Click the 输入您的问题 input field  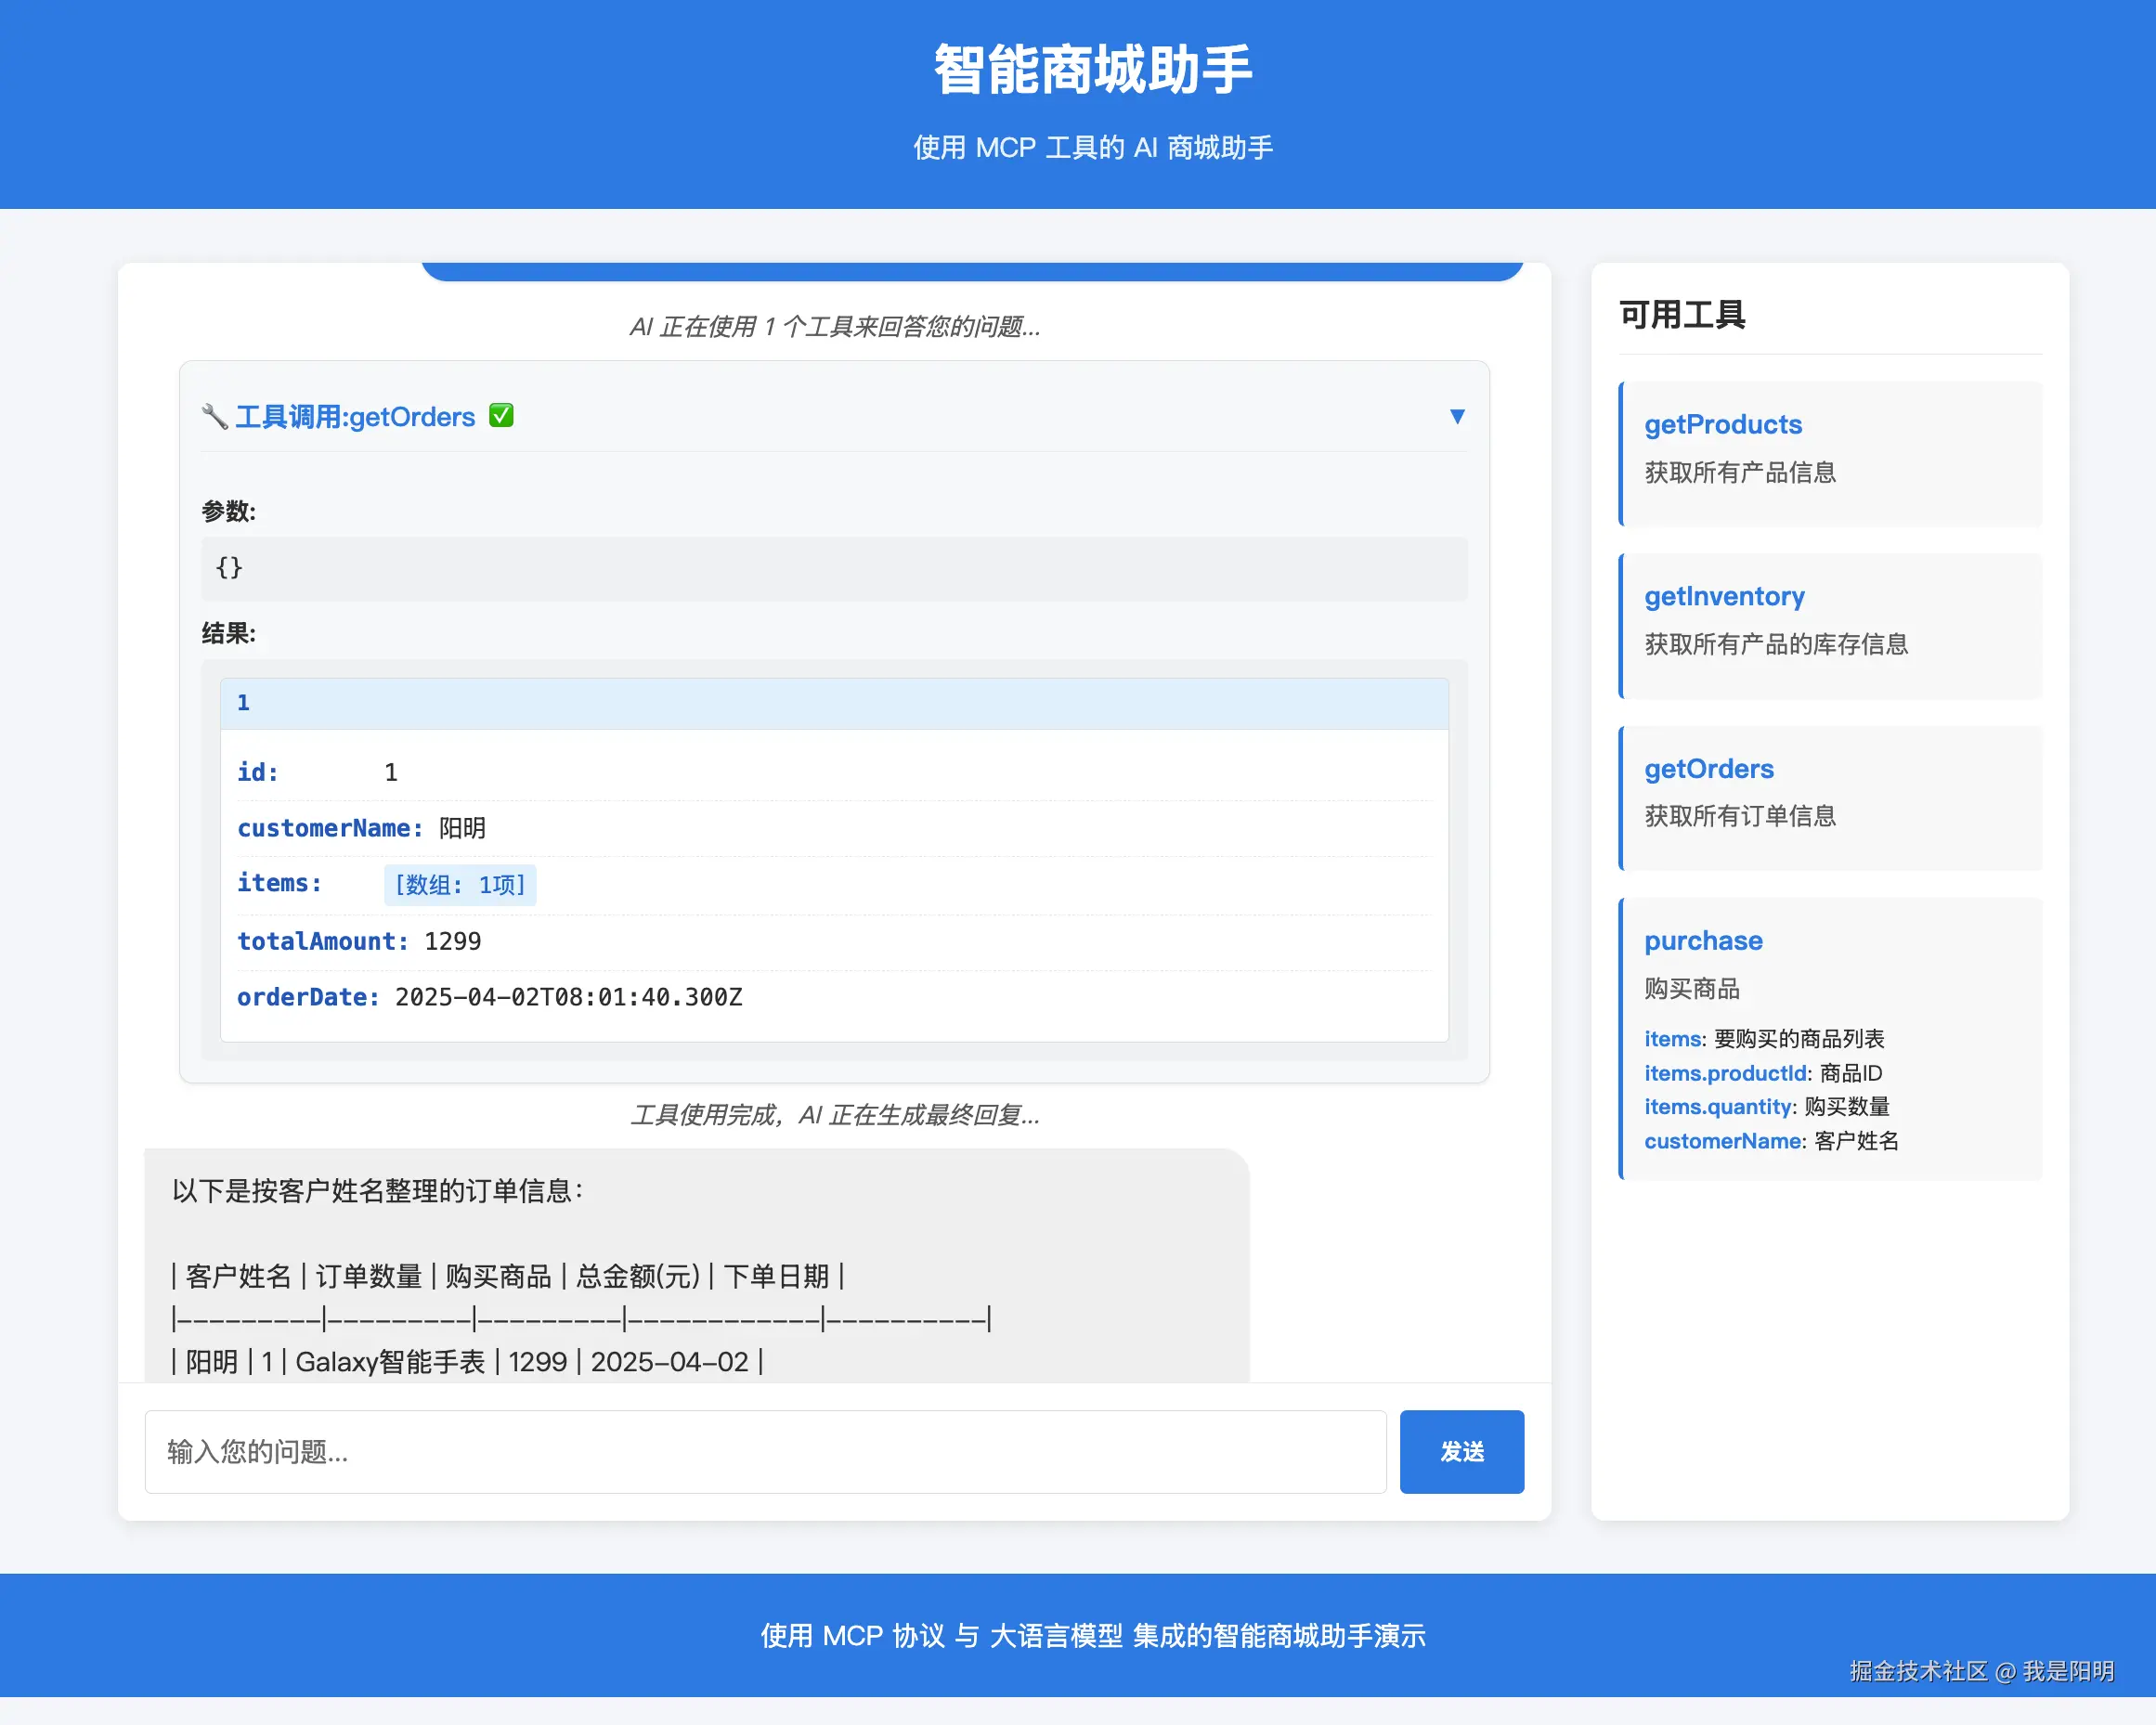coord(765,1451)
